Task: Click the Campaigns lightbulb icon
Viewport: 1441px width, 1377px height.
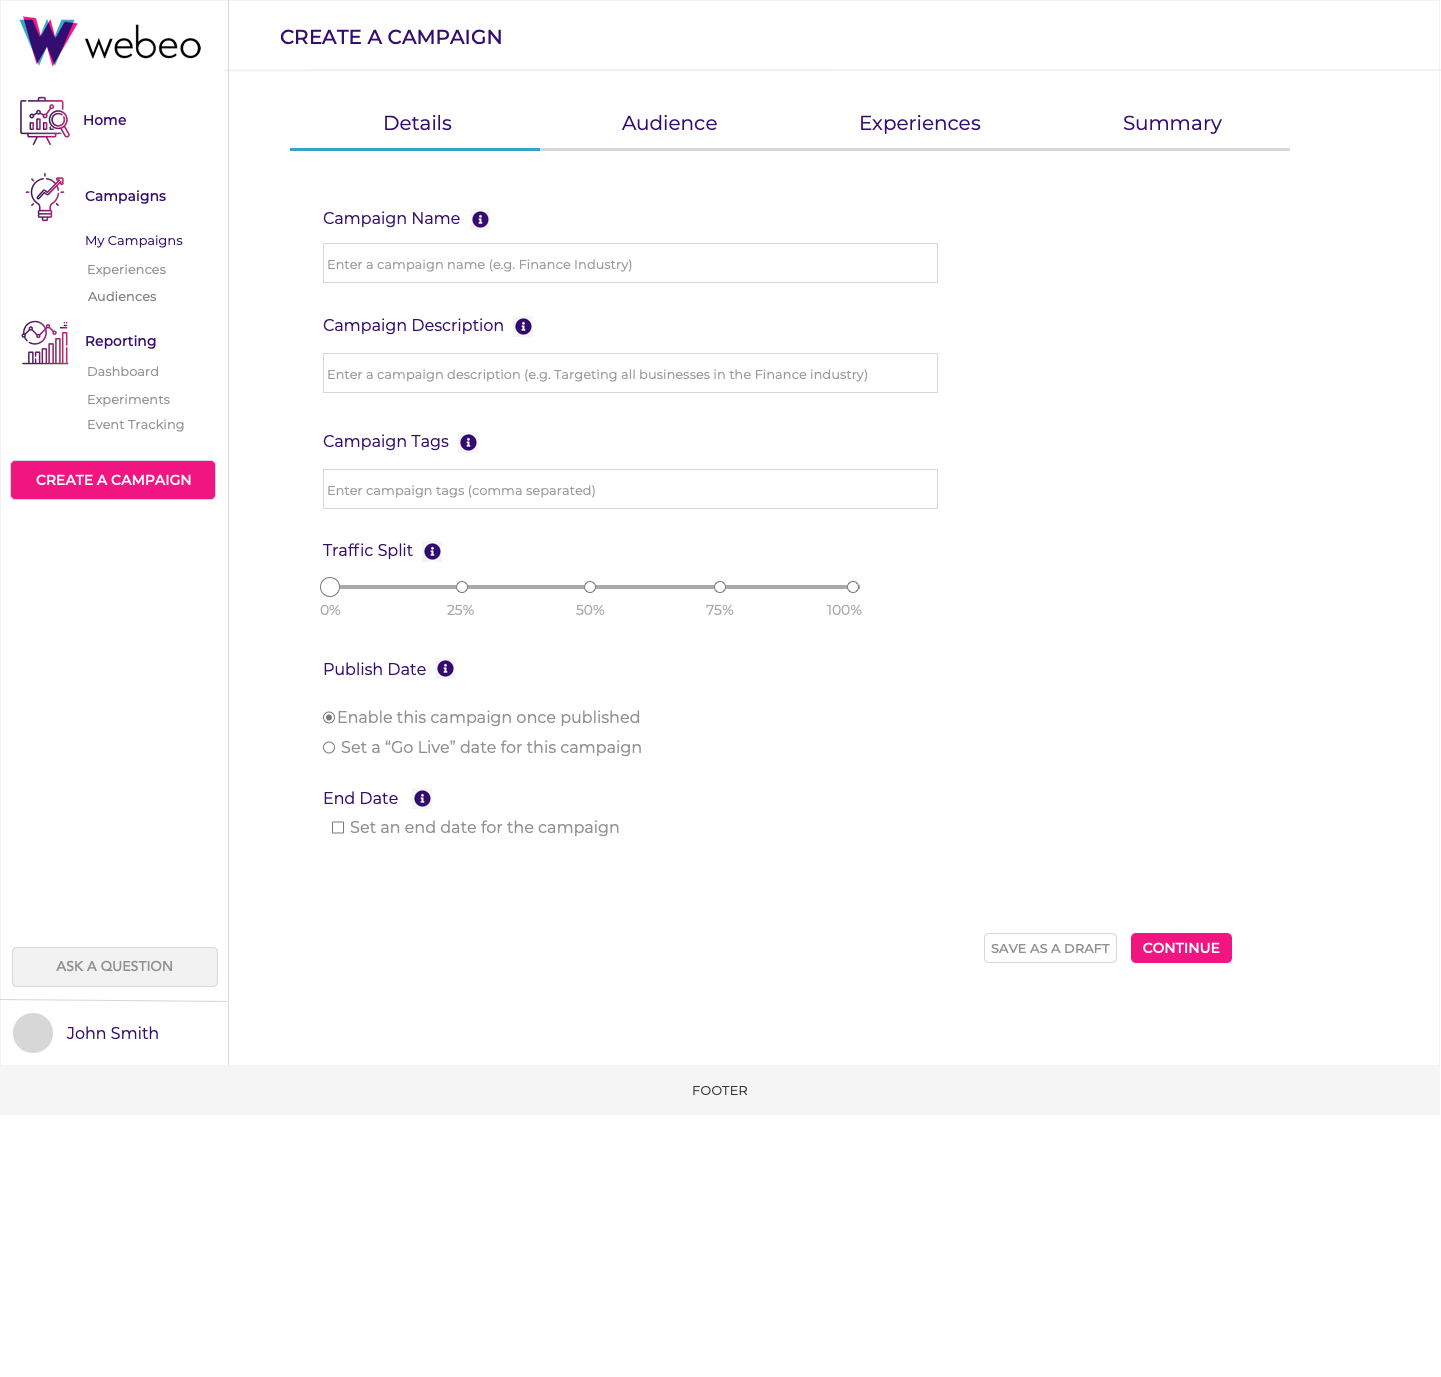Action: point(46,197)
